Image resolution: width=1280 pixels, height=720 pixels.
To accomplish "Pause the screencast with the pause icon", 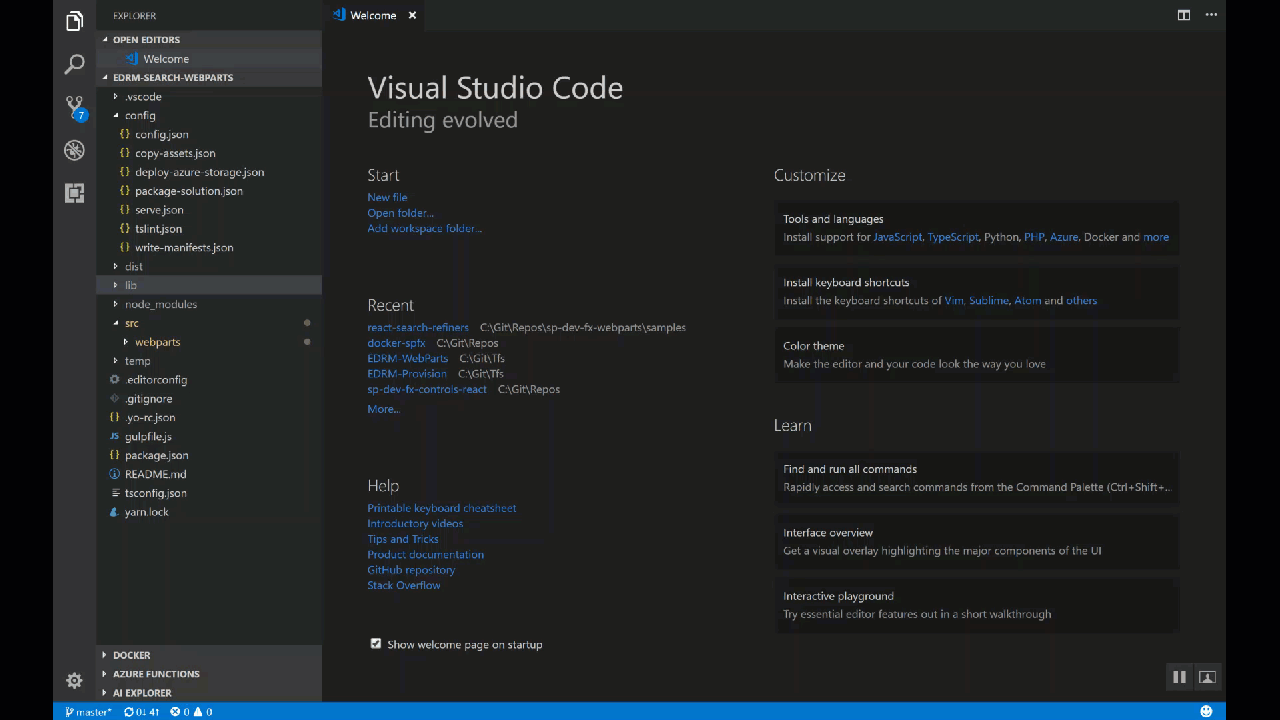I will tap(1179, 677).
